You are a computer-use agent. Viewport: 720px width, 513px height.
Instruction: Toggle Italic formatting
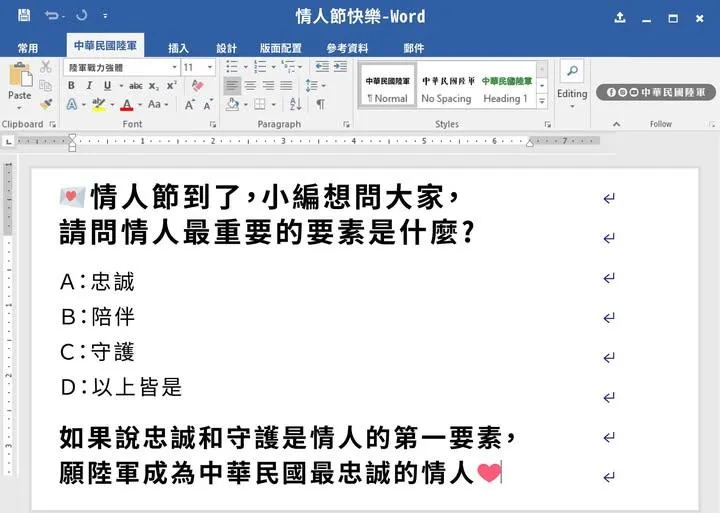point(89,85)
